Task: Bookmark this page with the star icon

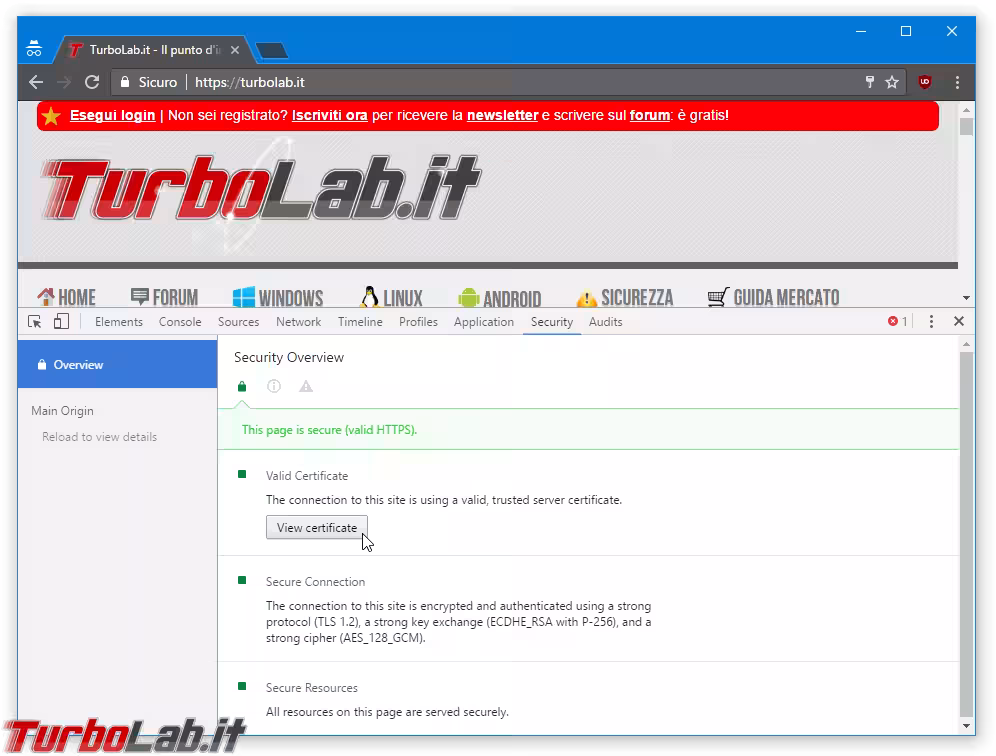Action: (892, 82)
